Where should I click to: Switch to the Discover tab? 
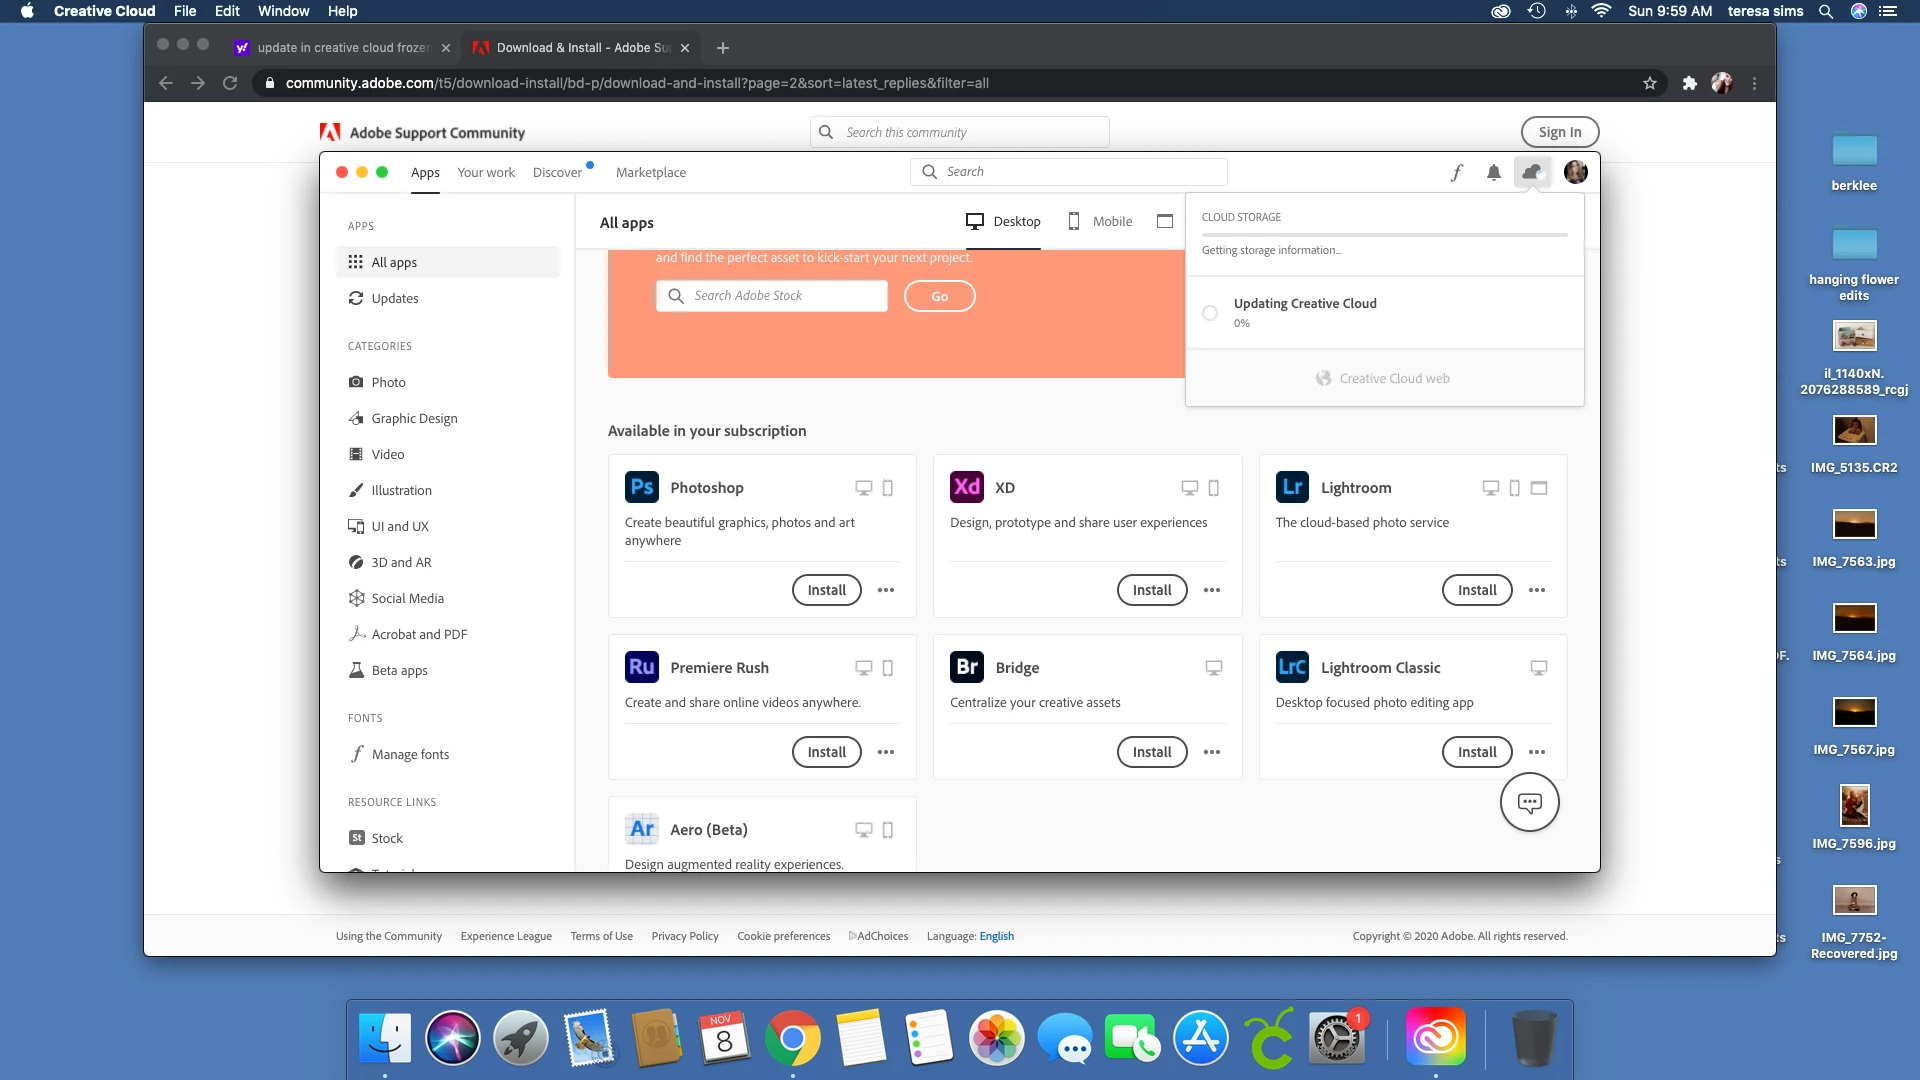click(x=557, y=172)
